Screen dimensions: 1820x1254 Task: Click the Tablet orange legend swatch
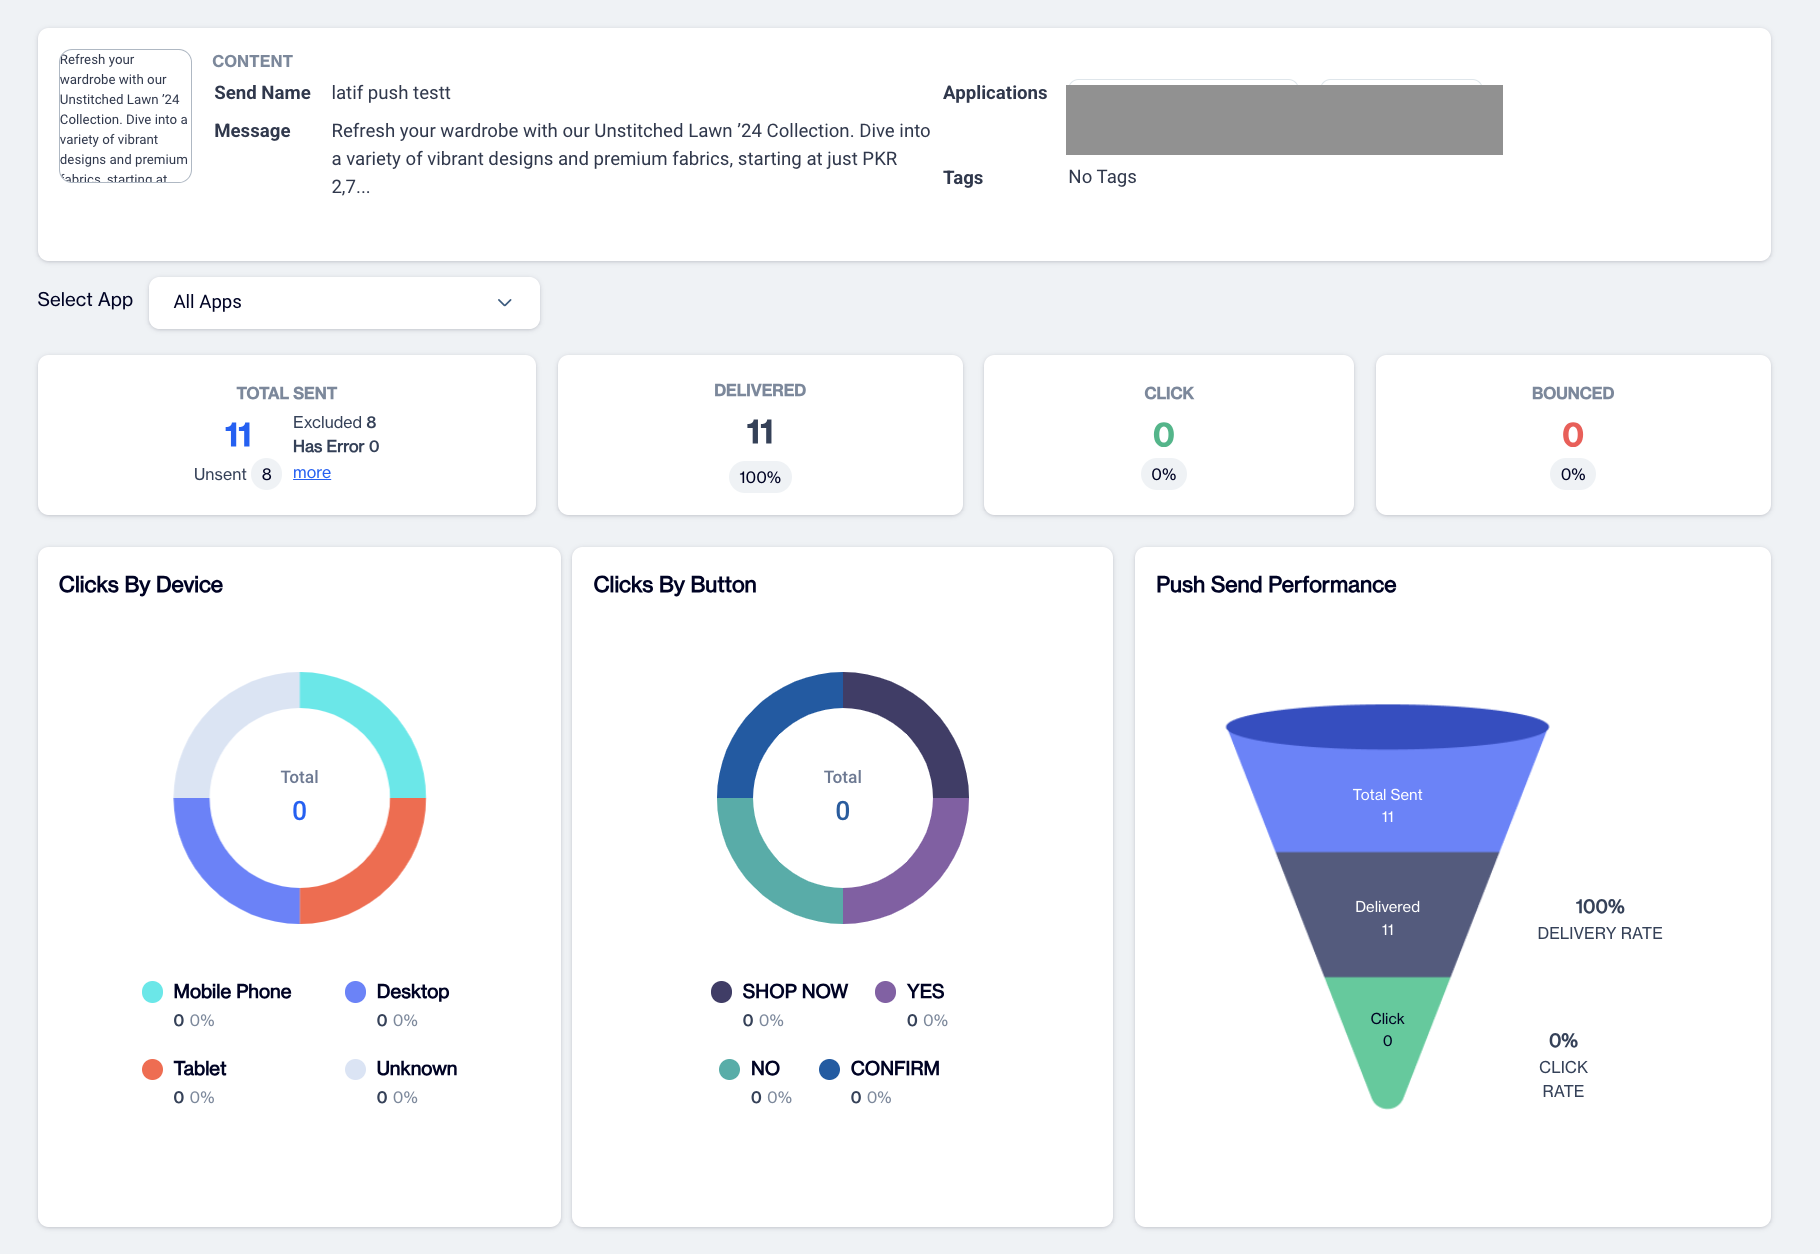pos(152,1069)
